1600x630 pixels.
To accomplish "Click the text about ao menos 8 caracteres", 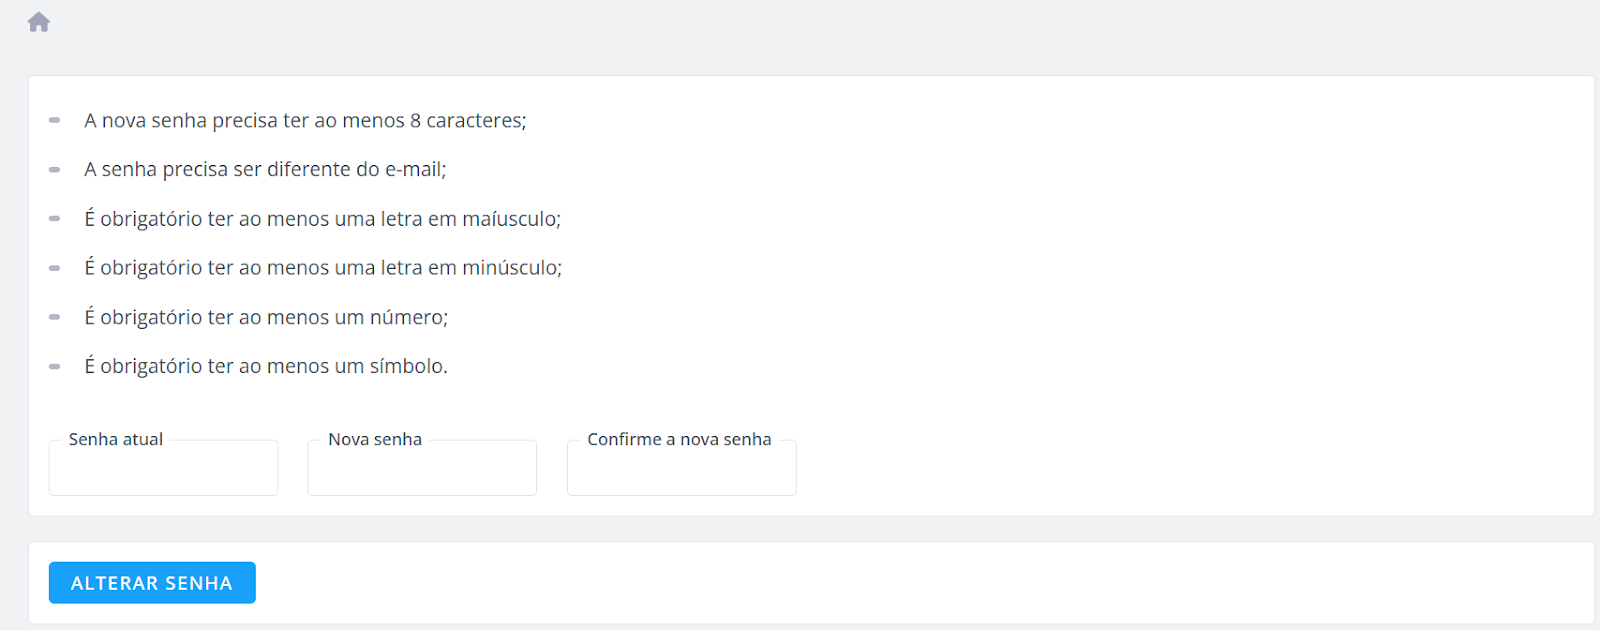I will (x=305, y=120).
